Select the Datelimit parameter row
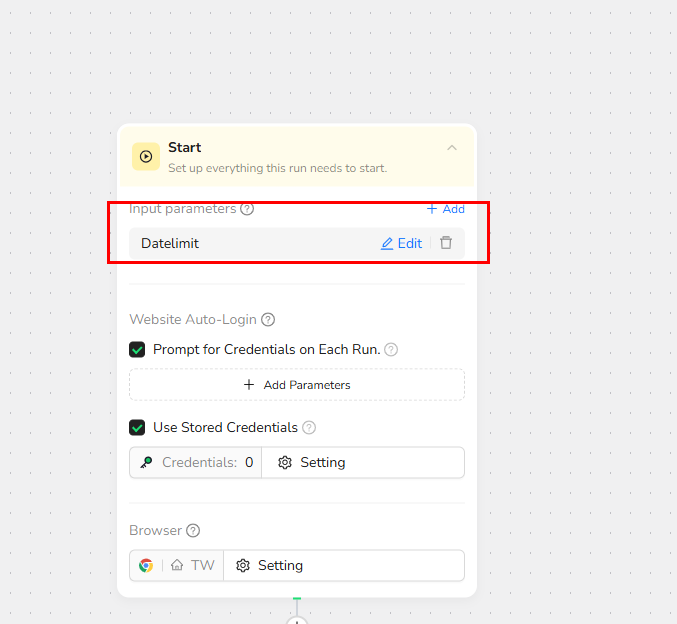This screenshot has height=624, width=677. pyautogui.click(x=240, y=243)
